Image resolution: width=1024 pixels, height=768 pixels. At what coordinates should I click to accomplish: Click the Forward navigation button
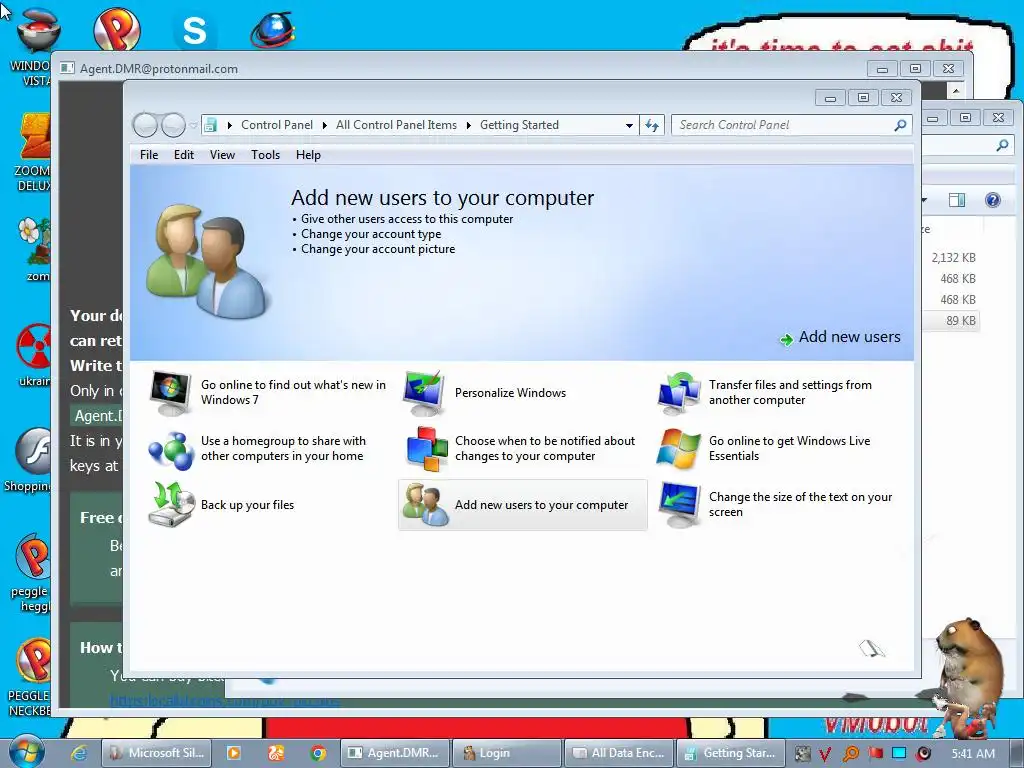173,125
